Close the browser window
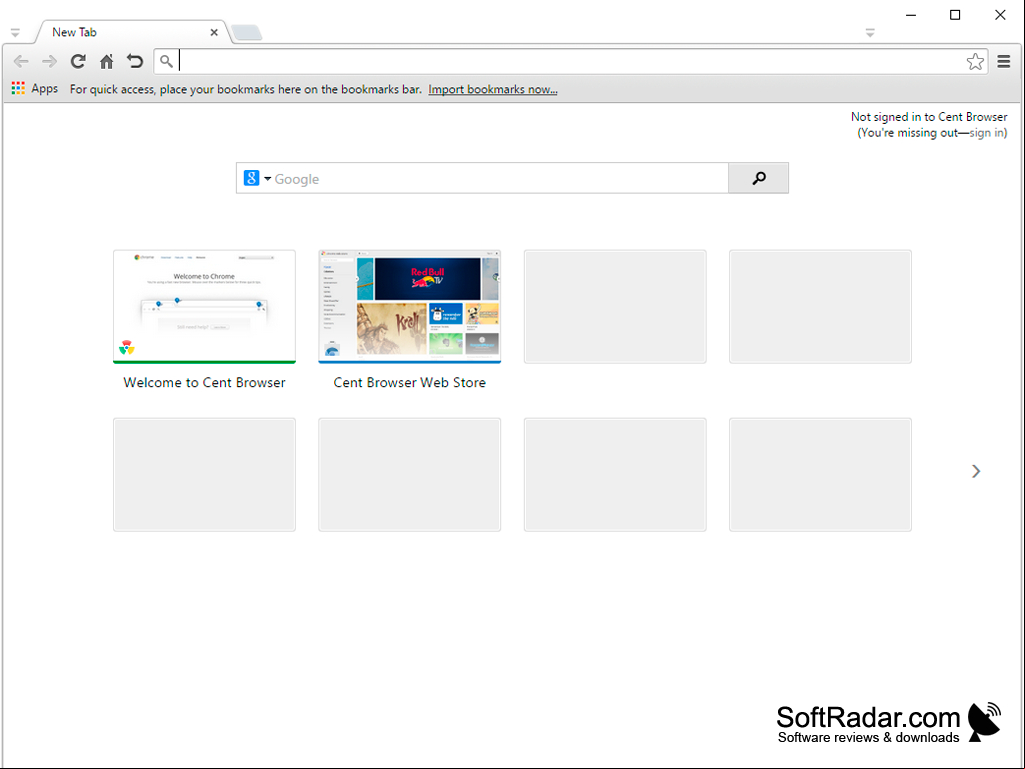The image size is (1025, 769). (x=1000, y=15)
